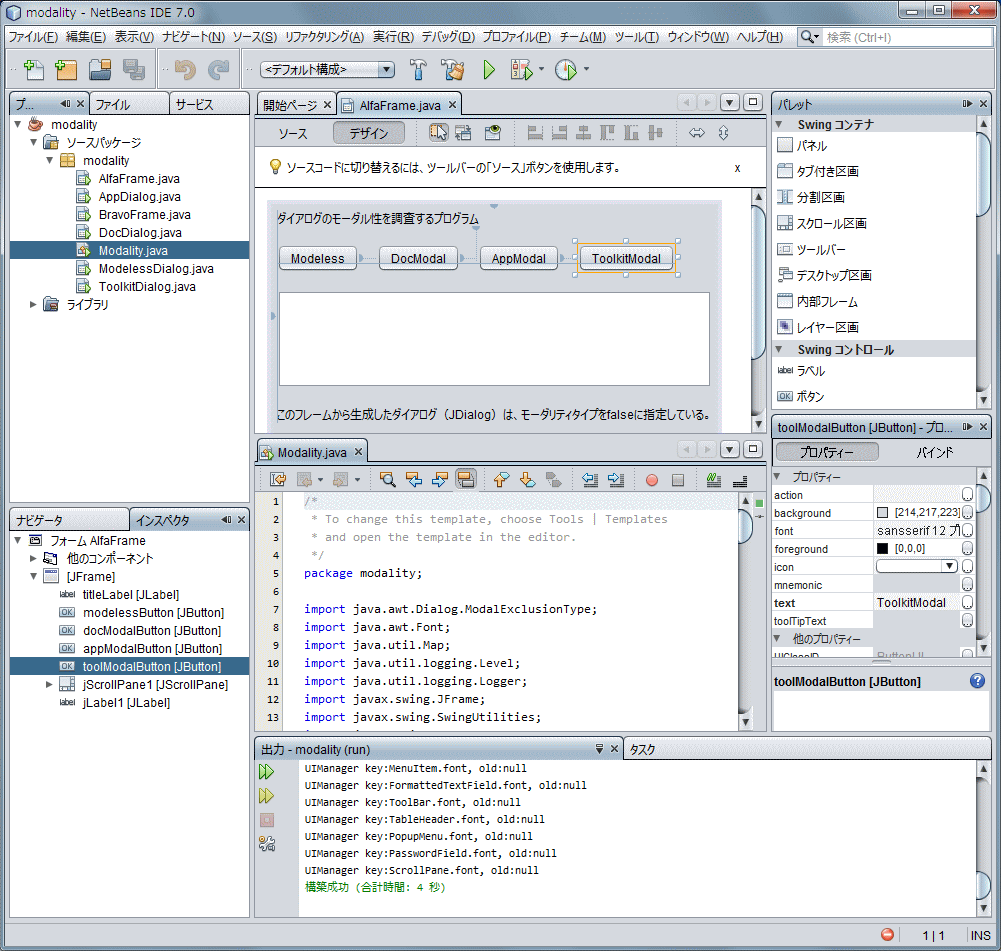This screenshot has height=951, width=1001.
Task: Open the リファクタリング(A) menu
Action: [x=324, y=37]
